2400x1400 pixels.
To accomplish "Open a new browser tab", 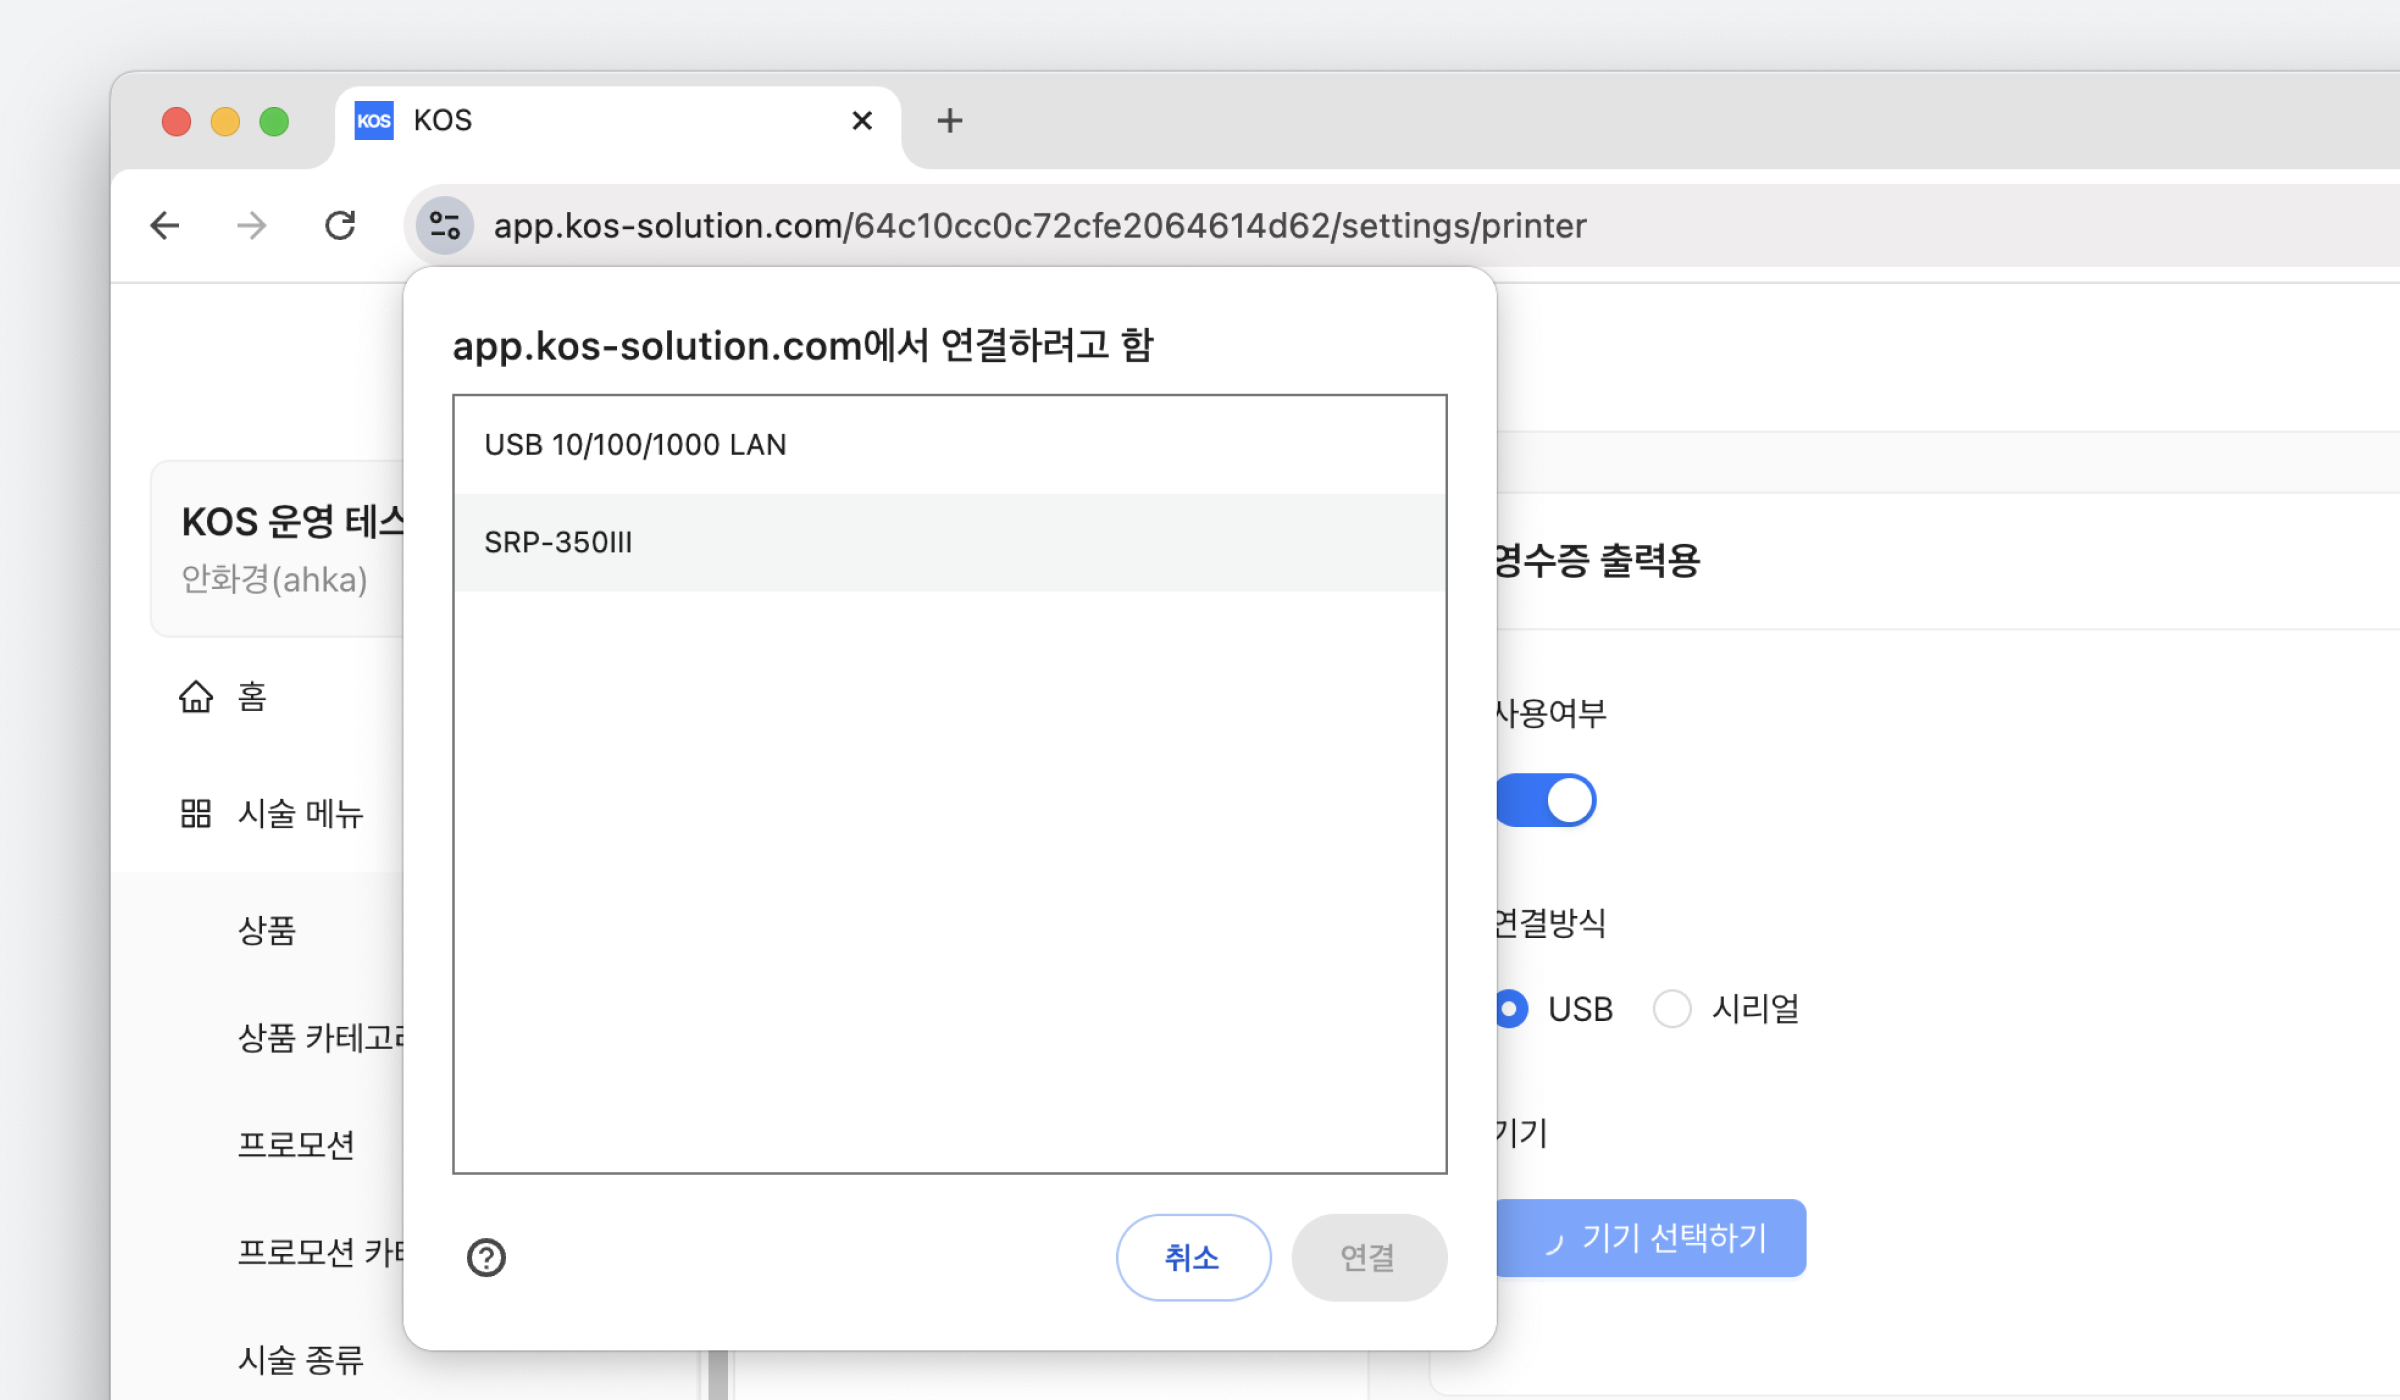I will click(949, 121).
